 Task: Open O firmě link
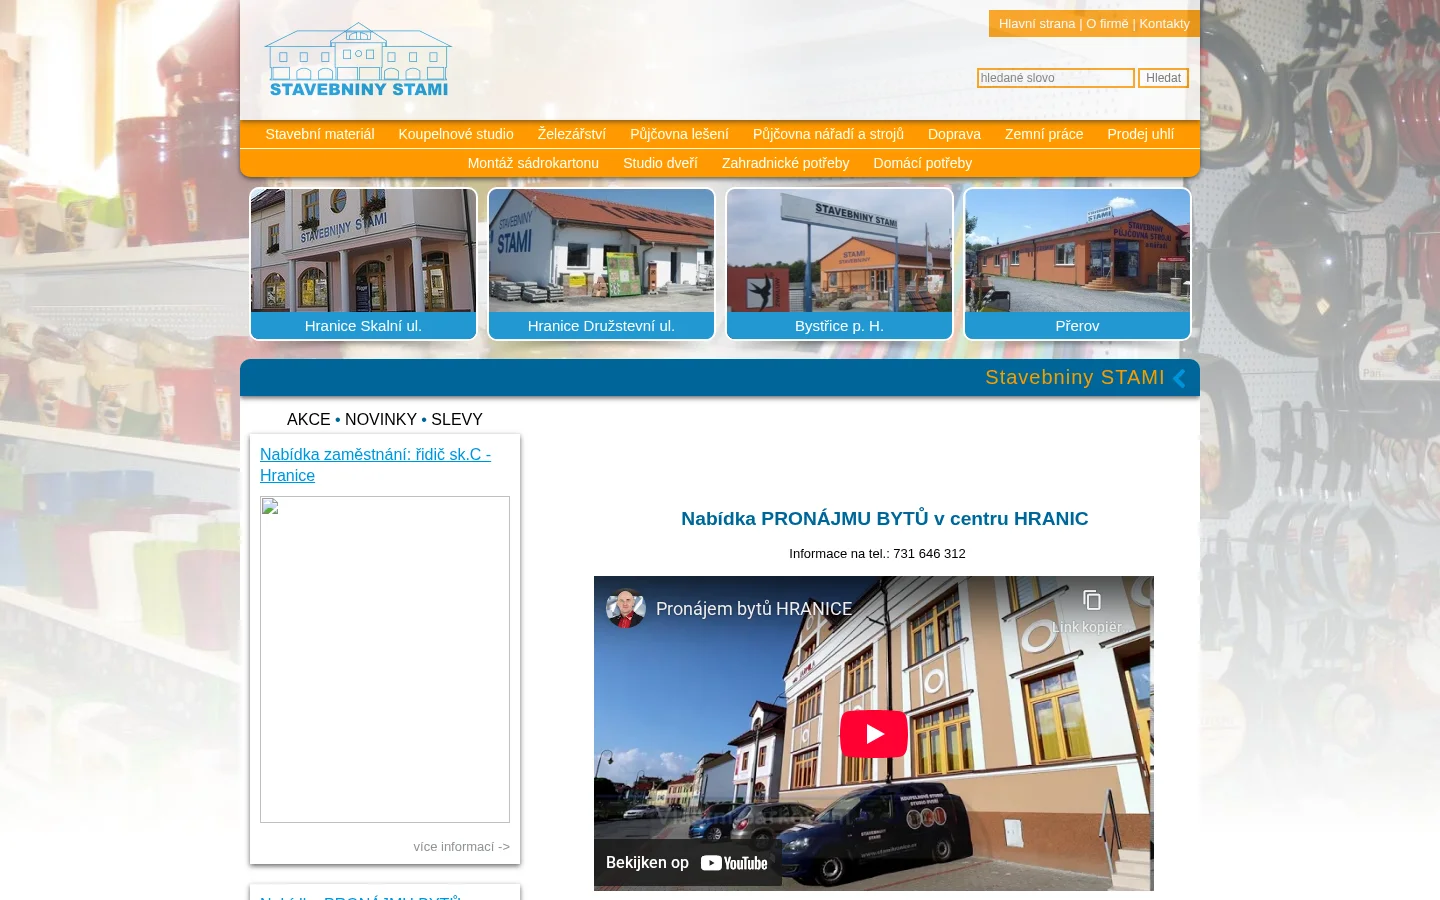pos(1107,24)
